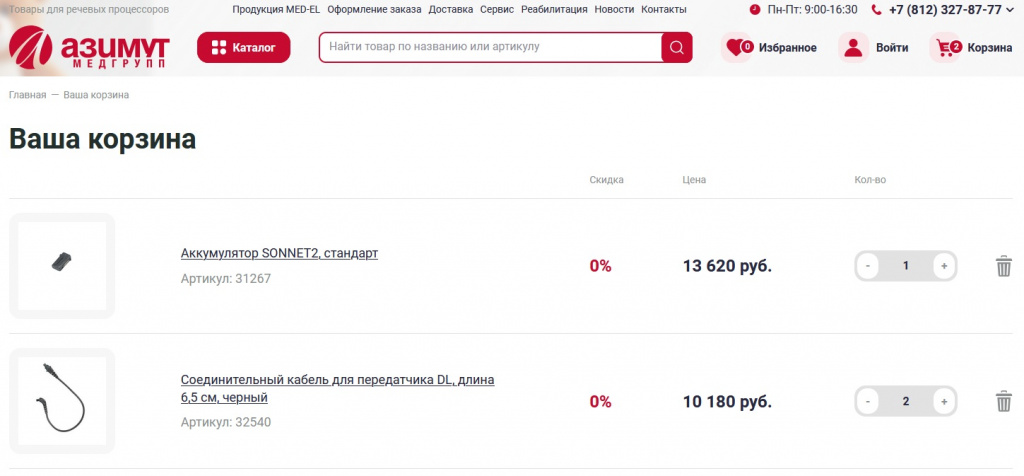Focus the product search field
The width and height of the screenshot is (1024, 476).
[490, 47]
